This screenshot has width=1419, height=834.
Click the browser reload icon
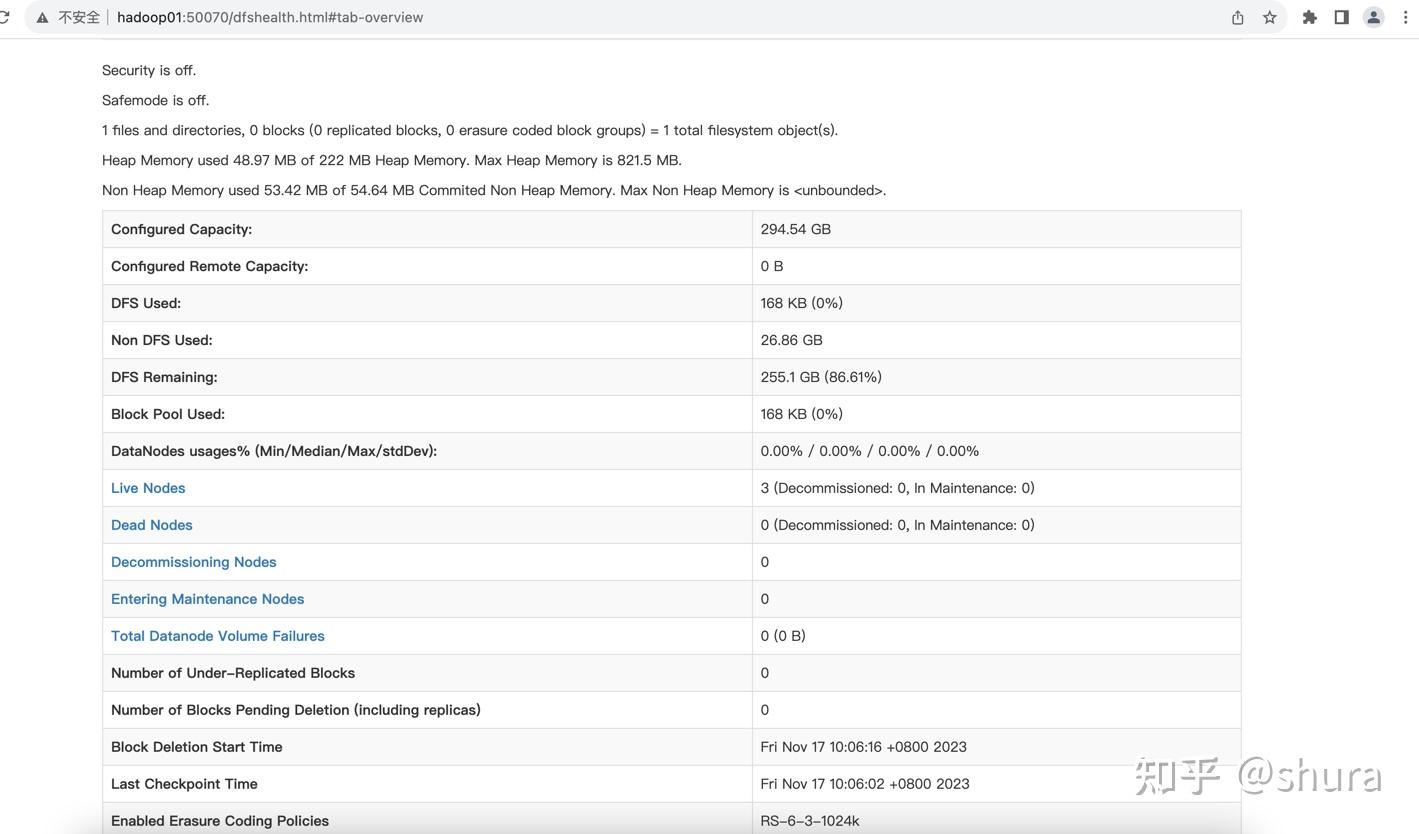point(4,17)
